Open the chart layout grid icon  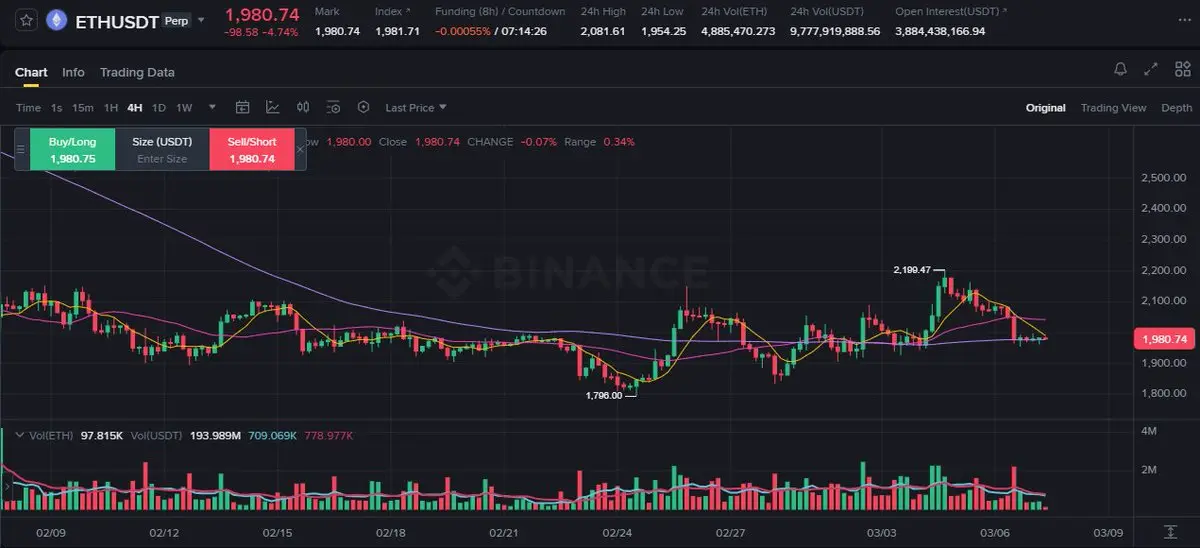(1183, 69)
